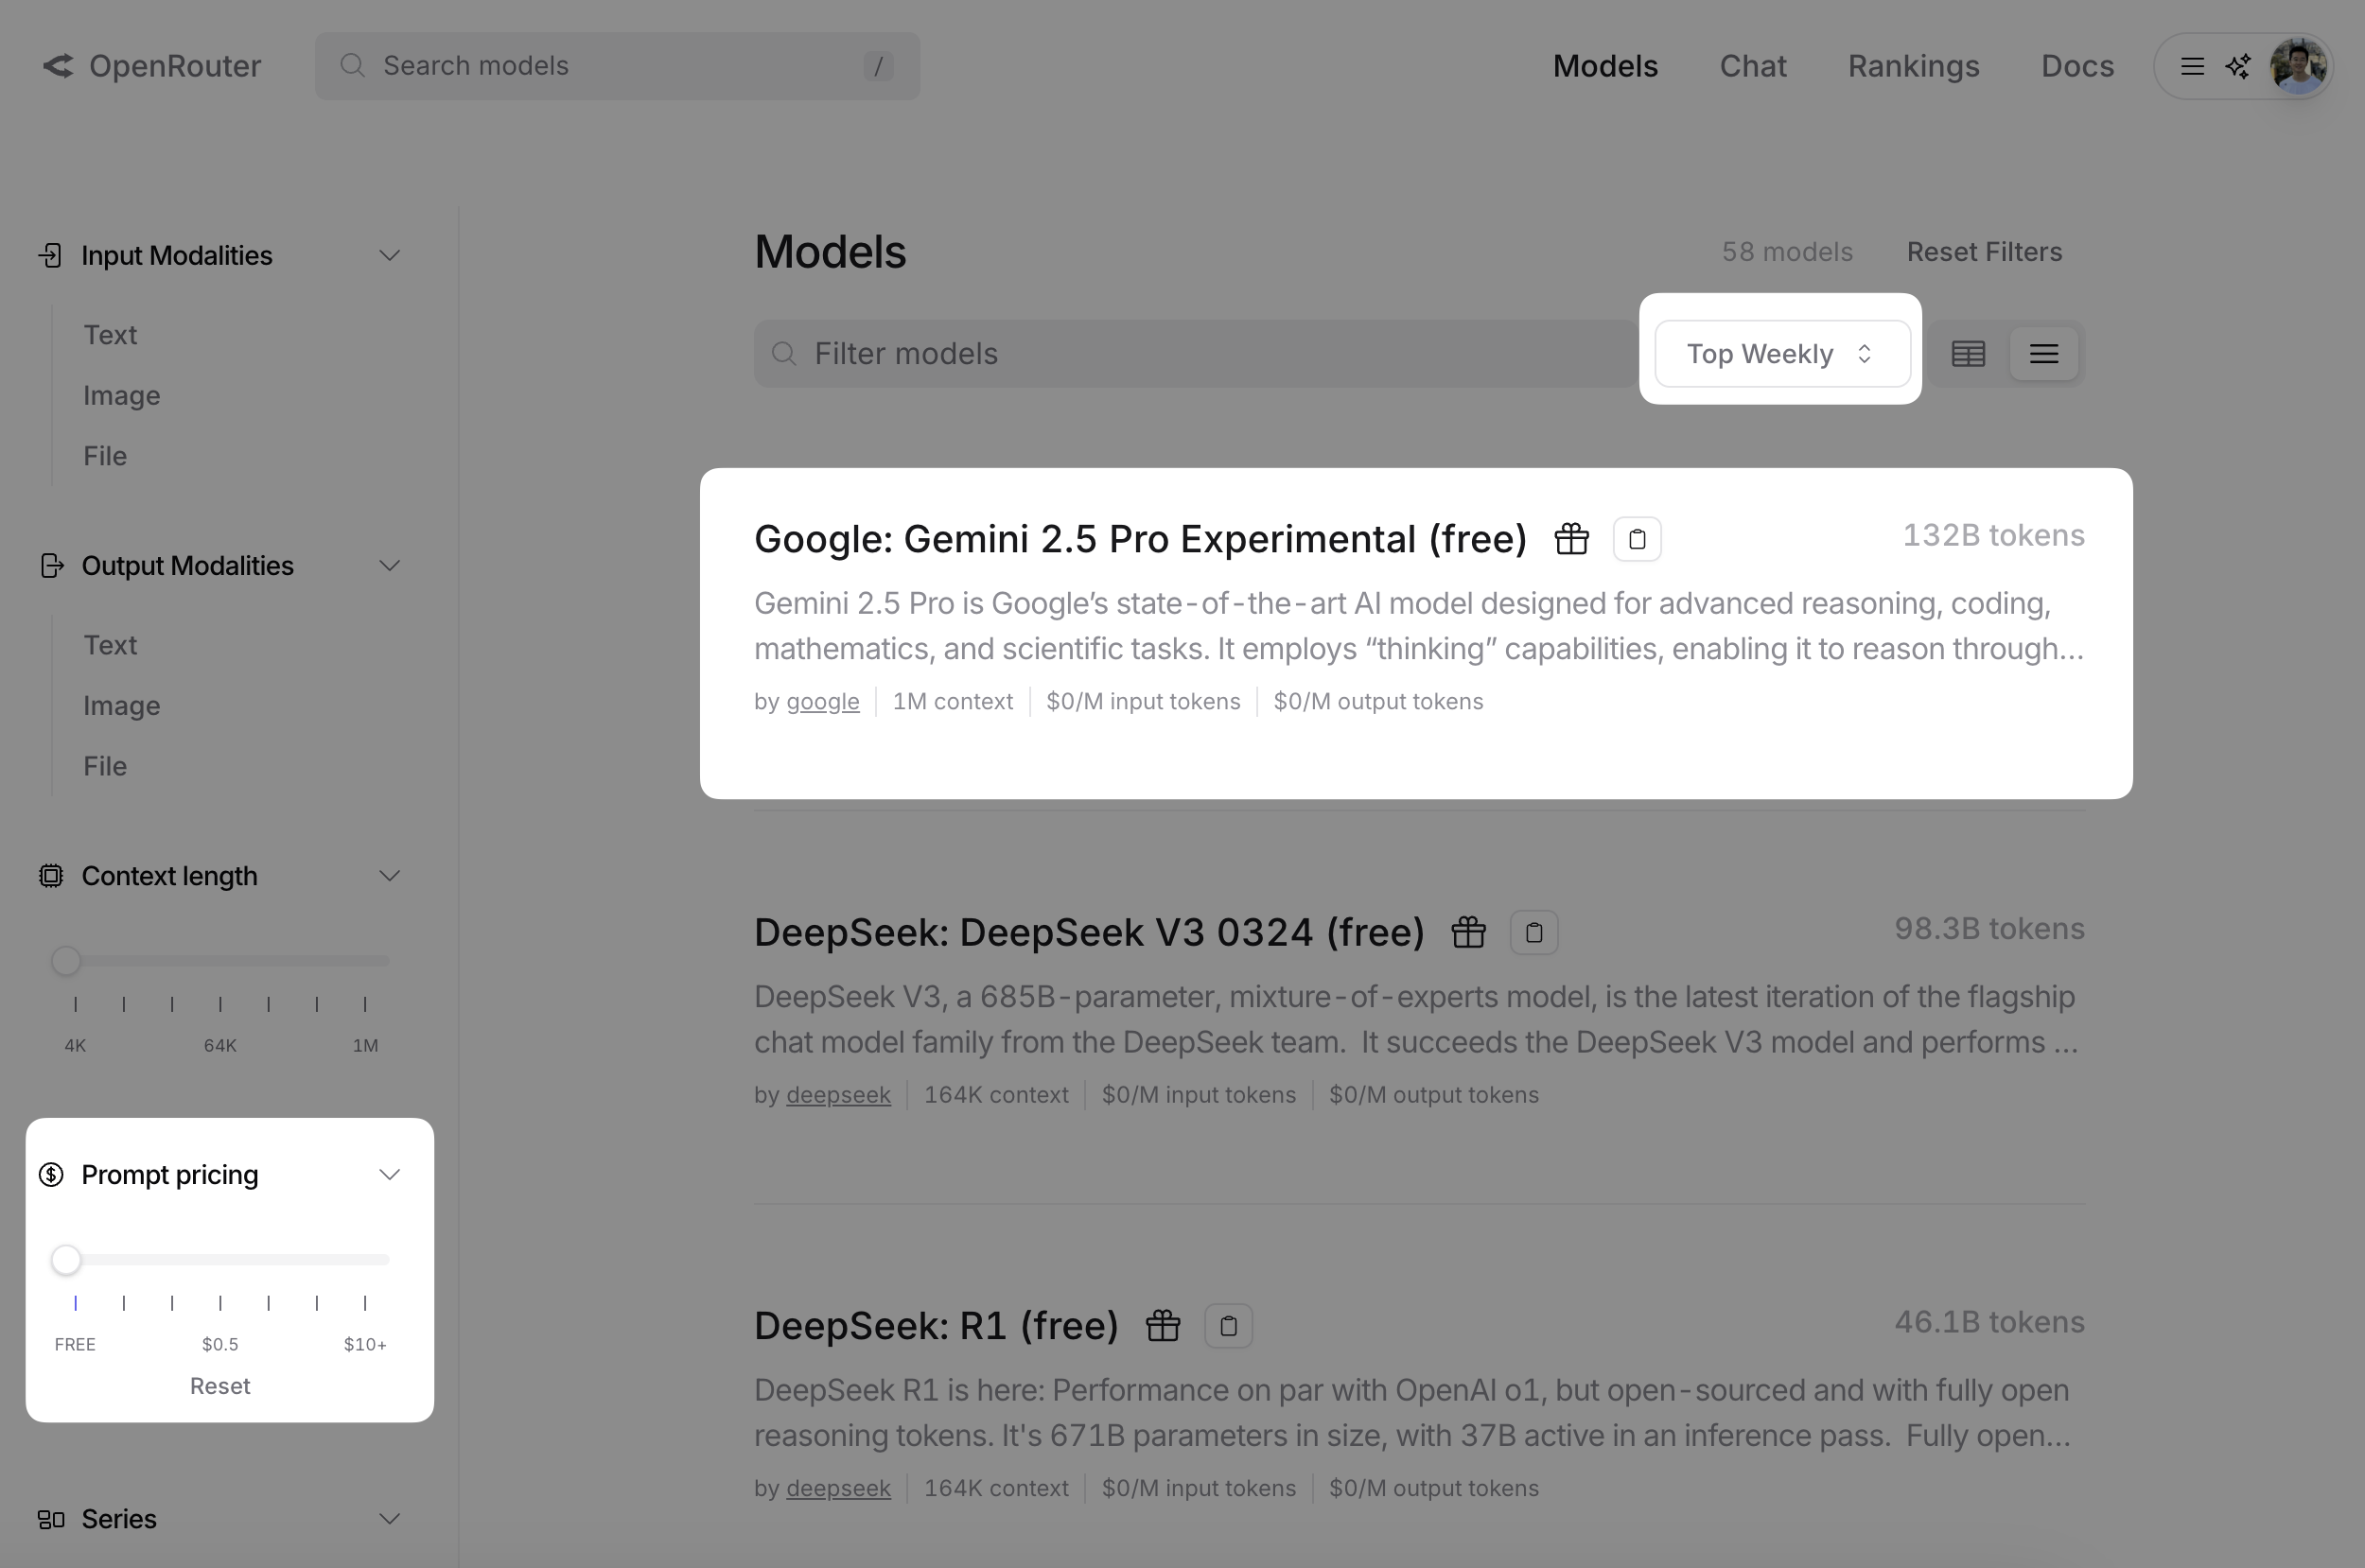2365x1568 pixels.
Task: Click the gift icon beside DeepSeek V3 0324
Action: (1468, 933)
